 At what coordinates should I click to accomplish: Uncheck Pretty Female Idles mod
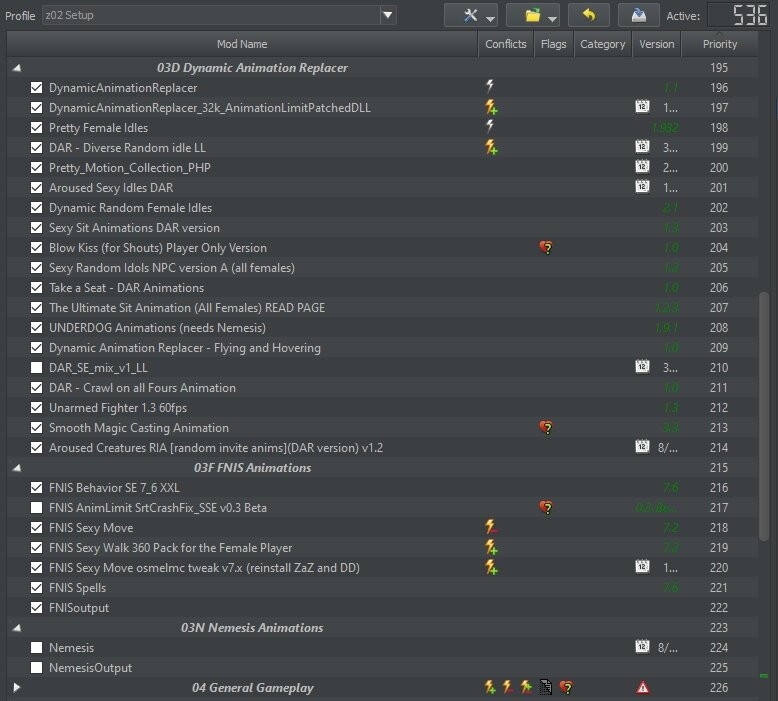pos(36,127)
